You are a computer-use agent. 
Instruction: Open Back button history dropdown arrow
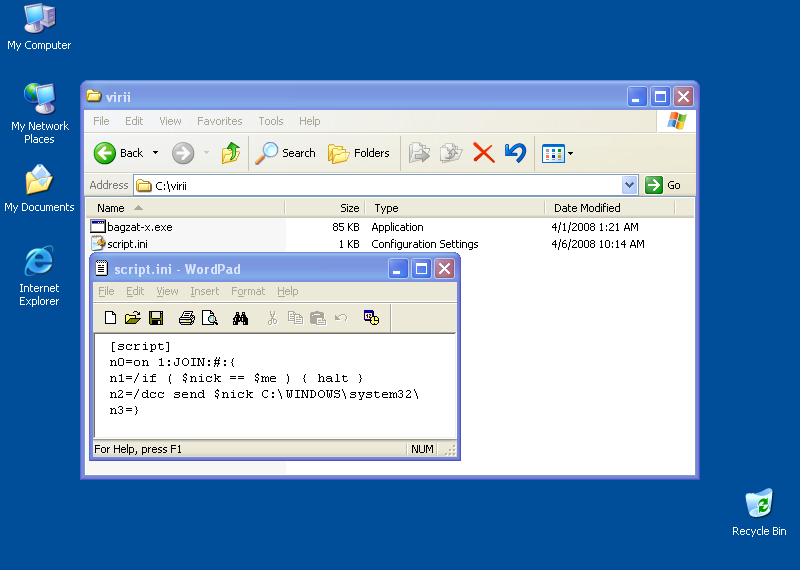pyautogui.click(x=156, y=153)
